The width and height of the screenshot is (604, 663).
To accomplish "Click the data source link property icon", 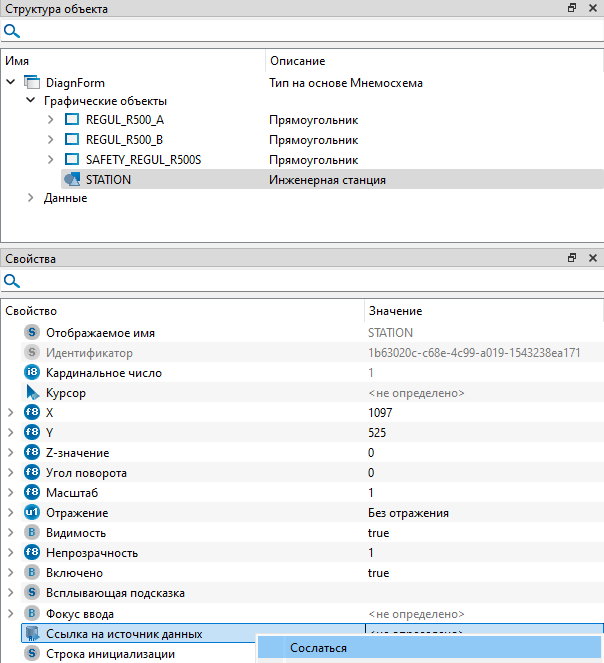I will [x=32, y=633].
